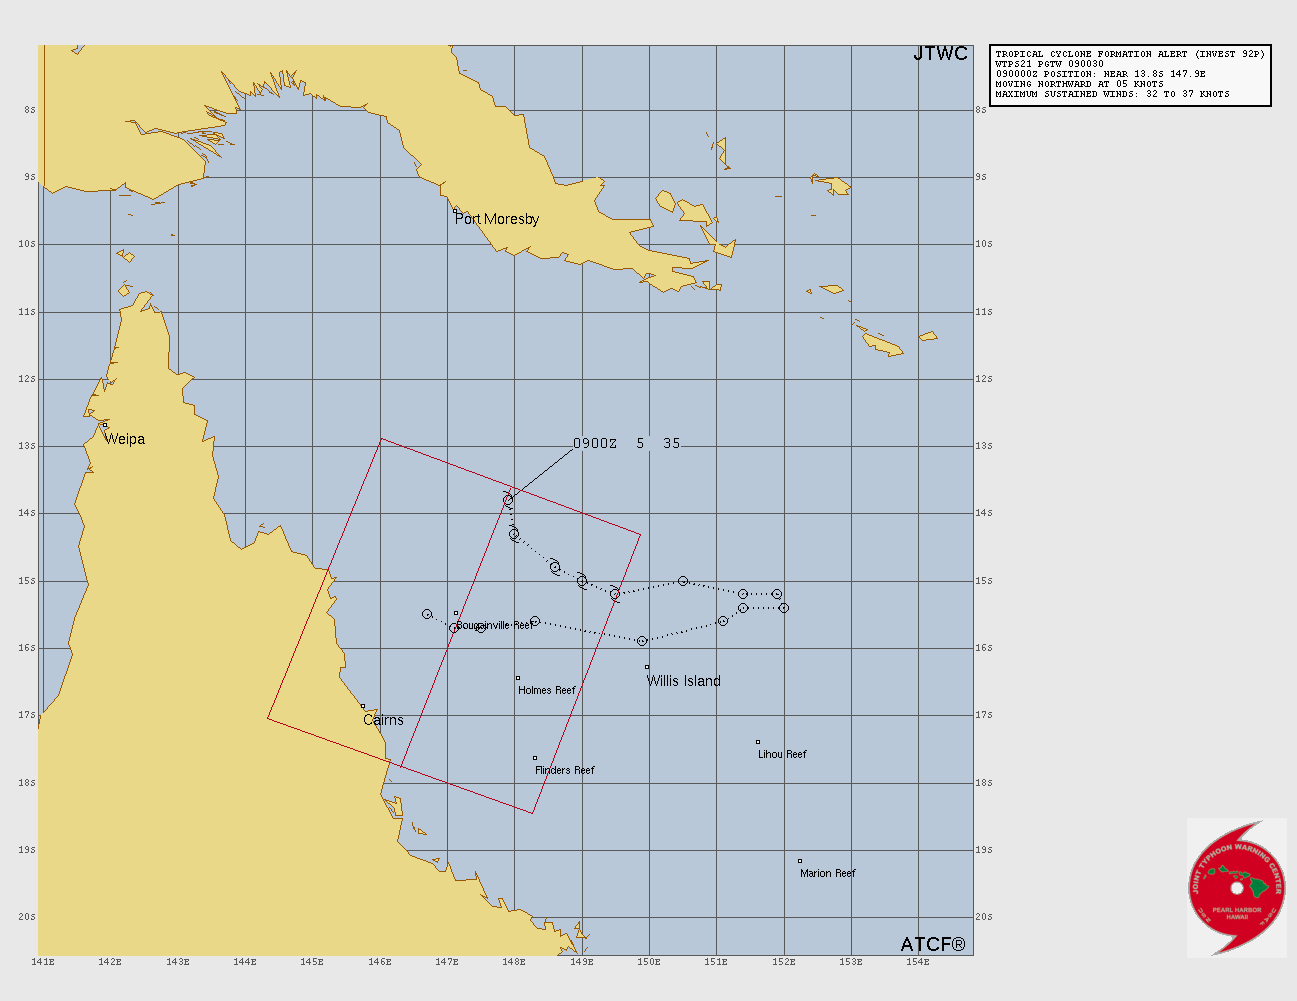Viewport: 1297px width, 1001px height.
Task: Click the 141E longitude label on bottom axis
Action: click(43, 962)
